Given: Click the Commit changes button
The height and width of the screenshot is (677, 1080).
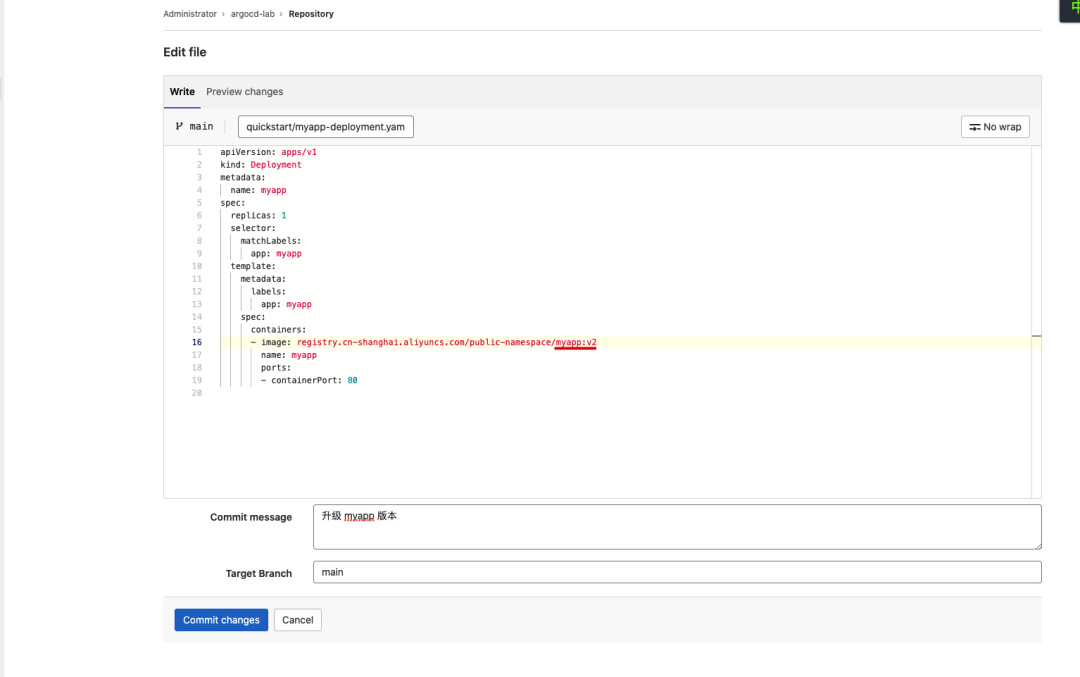Looking at the screenshot, I should (221, 620).
